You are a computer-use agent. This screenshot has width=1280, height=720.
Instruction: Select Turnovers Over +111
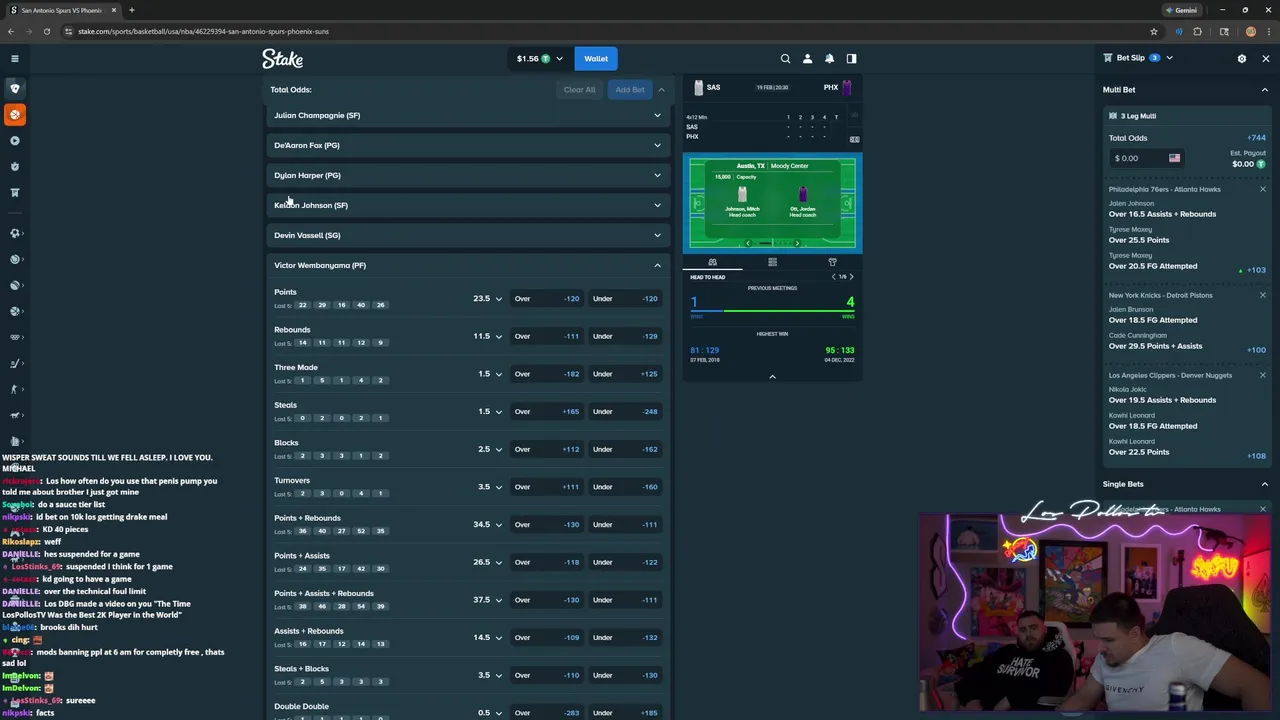click(x=547, y=487)
